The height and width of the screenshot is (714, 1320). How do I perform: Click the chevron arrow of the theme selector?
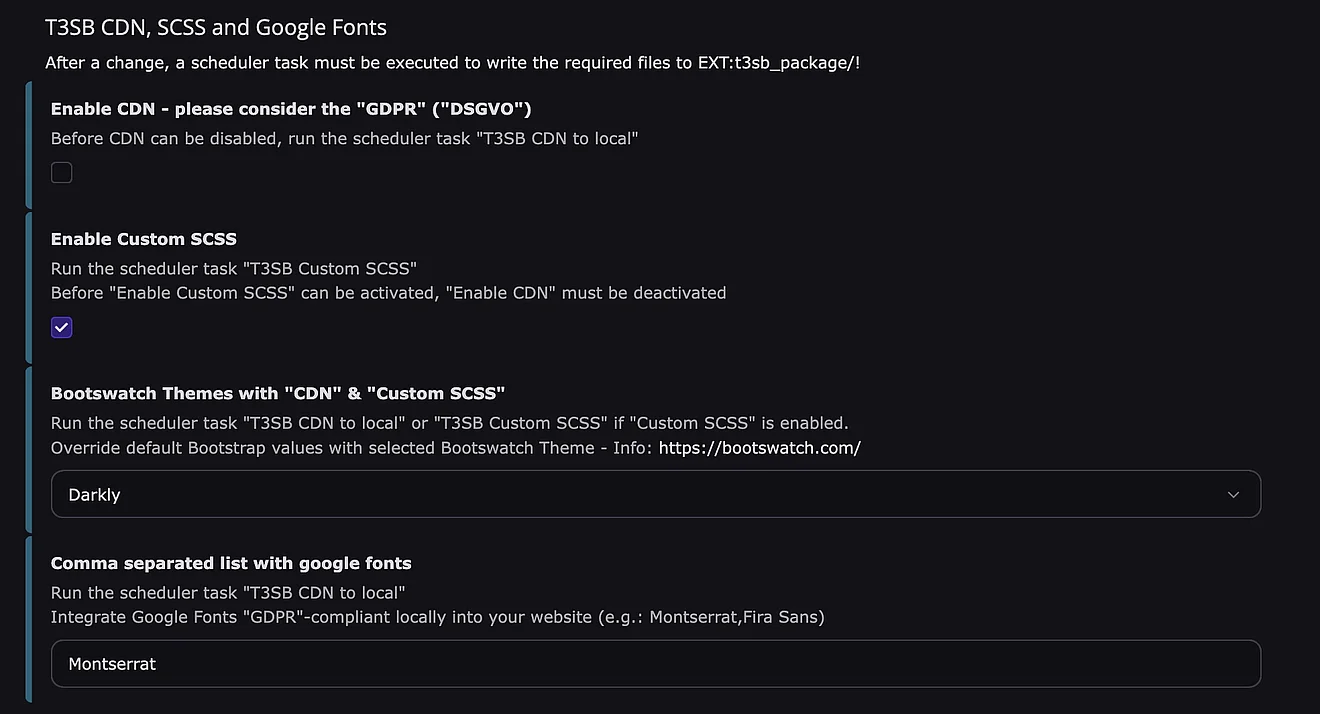(1233, 495)
